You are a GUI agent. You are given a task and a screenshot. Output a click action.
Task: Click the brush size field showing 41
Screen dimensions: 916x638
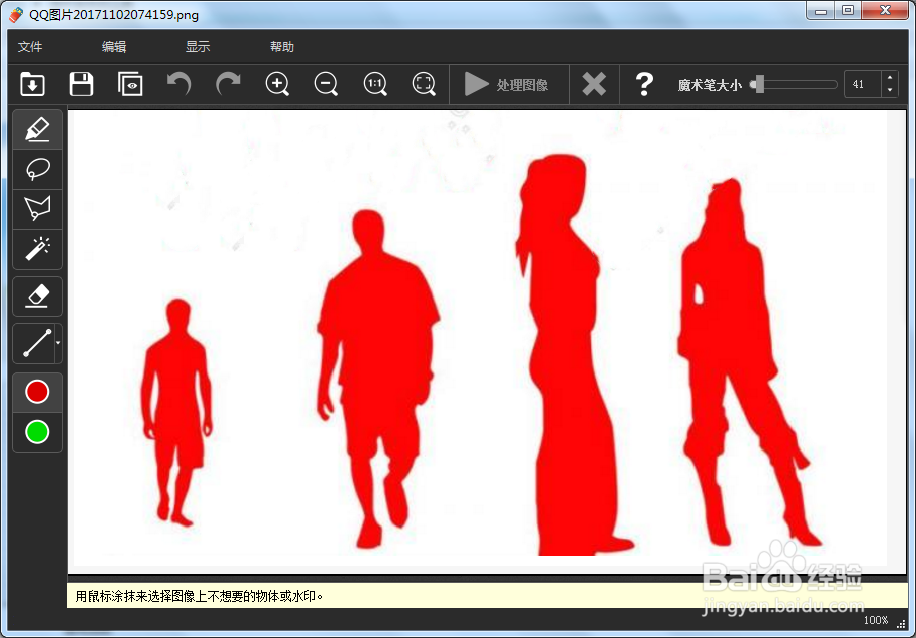(x=862, y=85)
